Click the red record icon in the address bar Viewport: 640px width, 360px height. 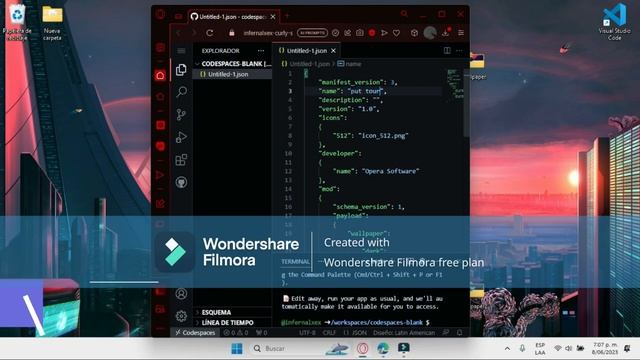click(x=372, y=33)
